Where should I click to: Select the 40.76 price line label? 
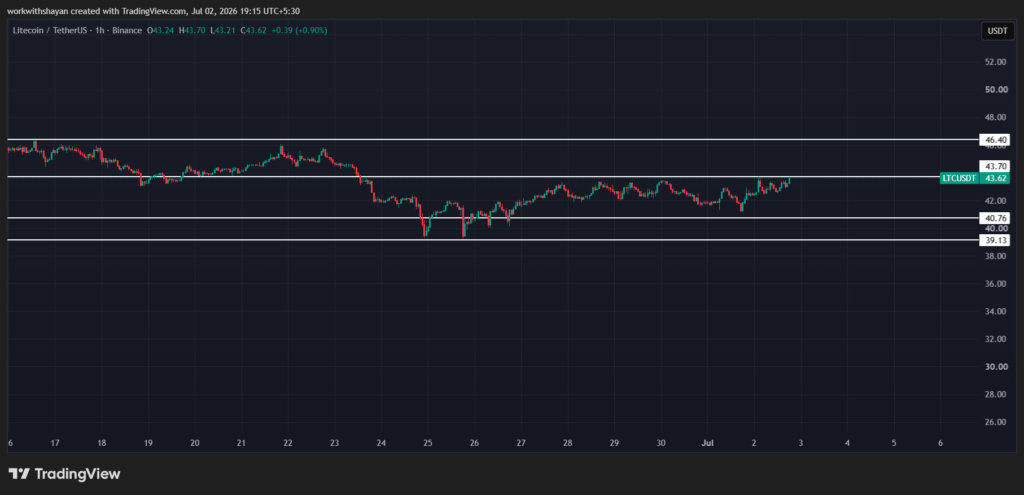pyautogui.click(x=995, y=218)
